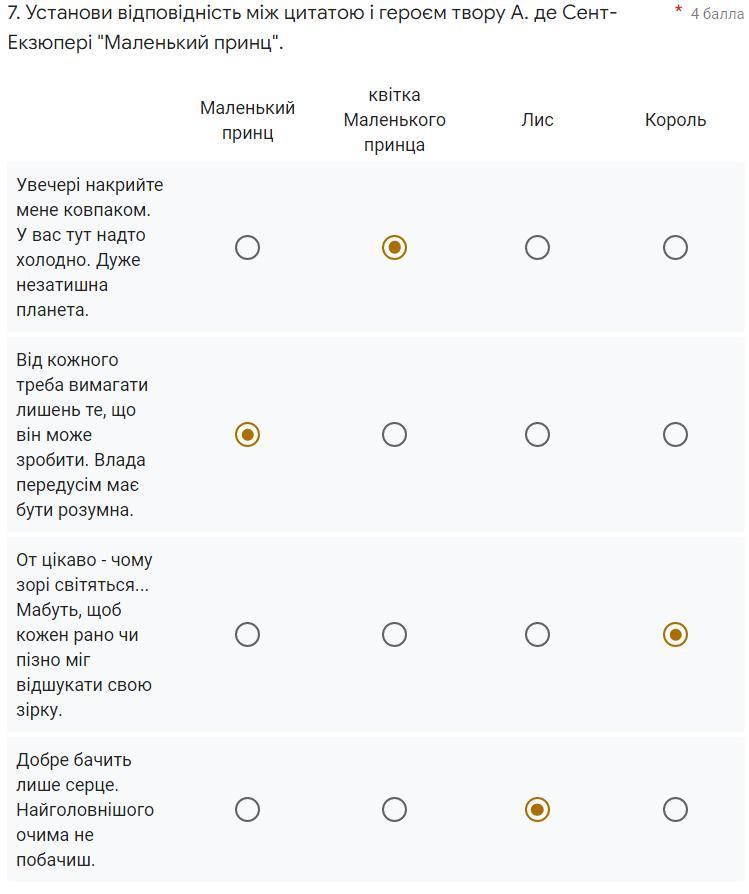
Task: Choose Маленький принц for бачить серце quote
Action: pyautogui.click(x=247, y=810)
